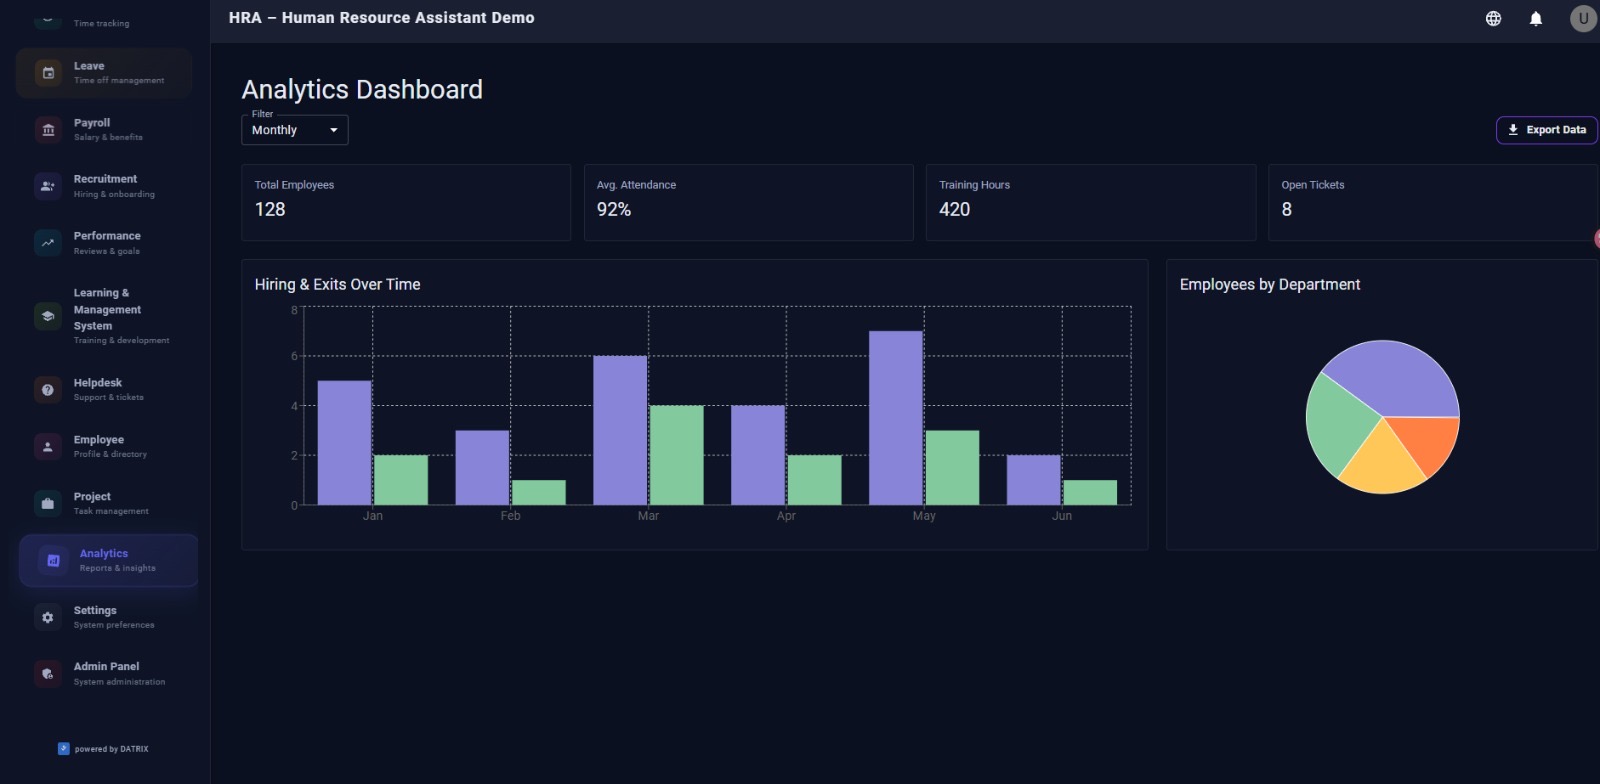Open the notifications bell
1600x784 pixels.
pyautogui.click(x=1536, y=18)
